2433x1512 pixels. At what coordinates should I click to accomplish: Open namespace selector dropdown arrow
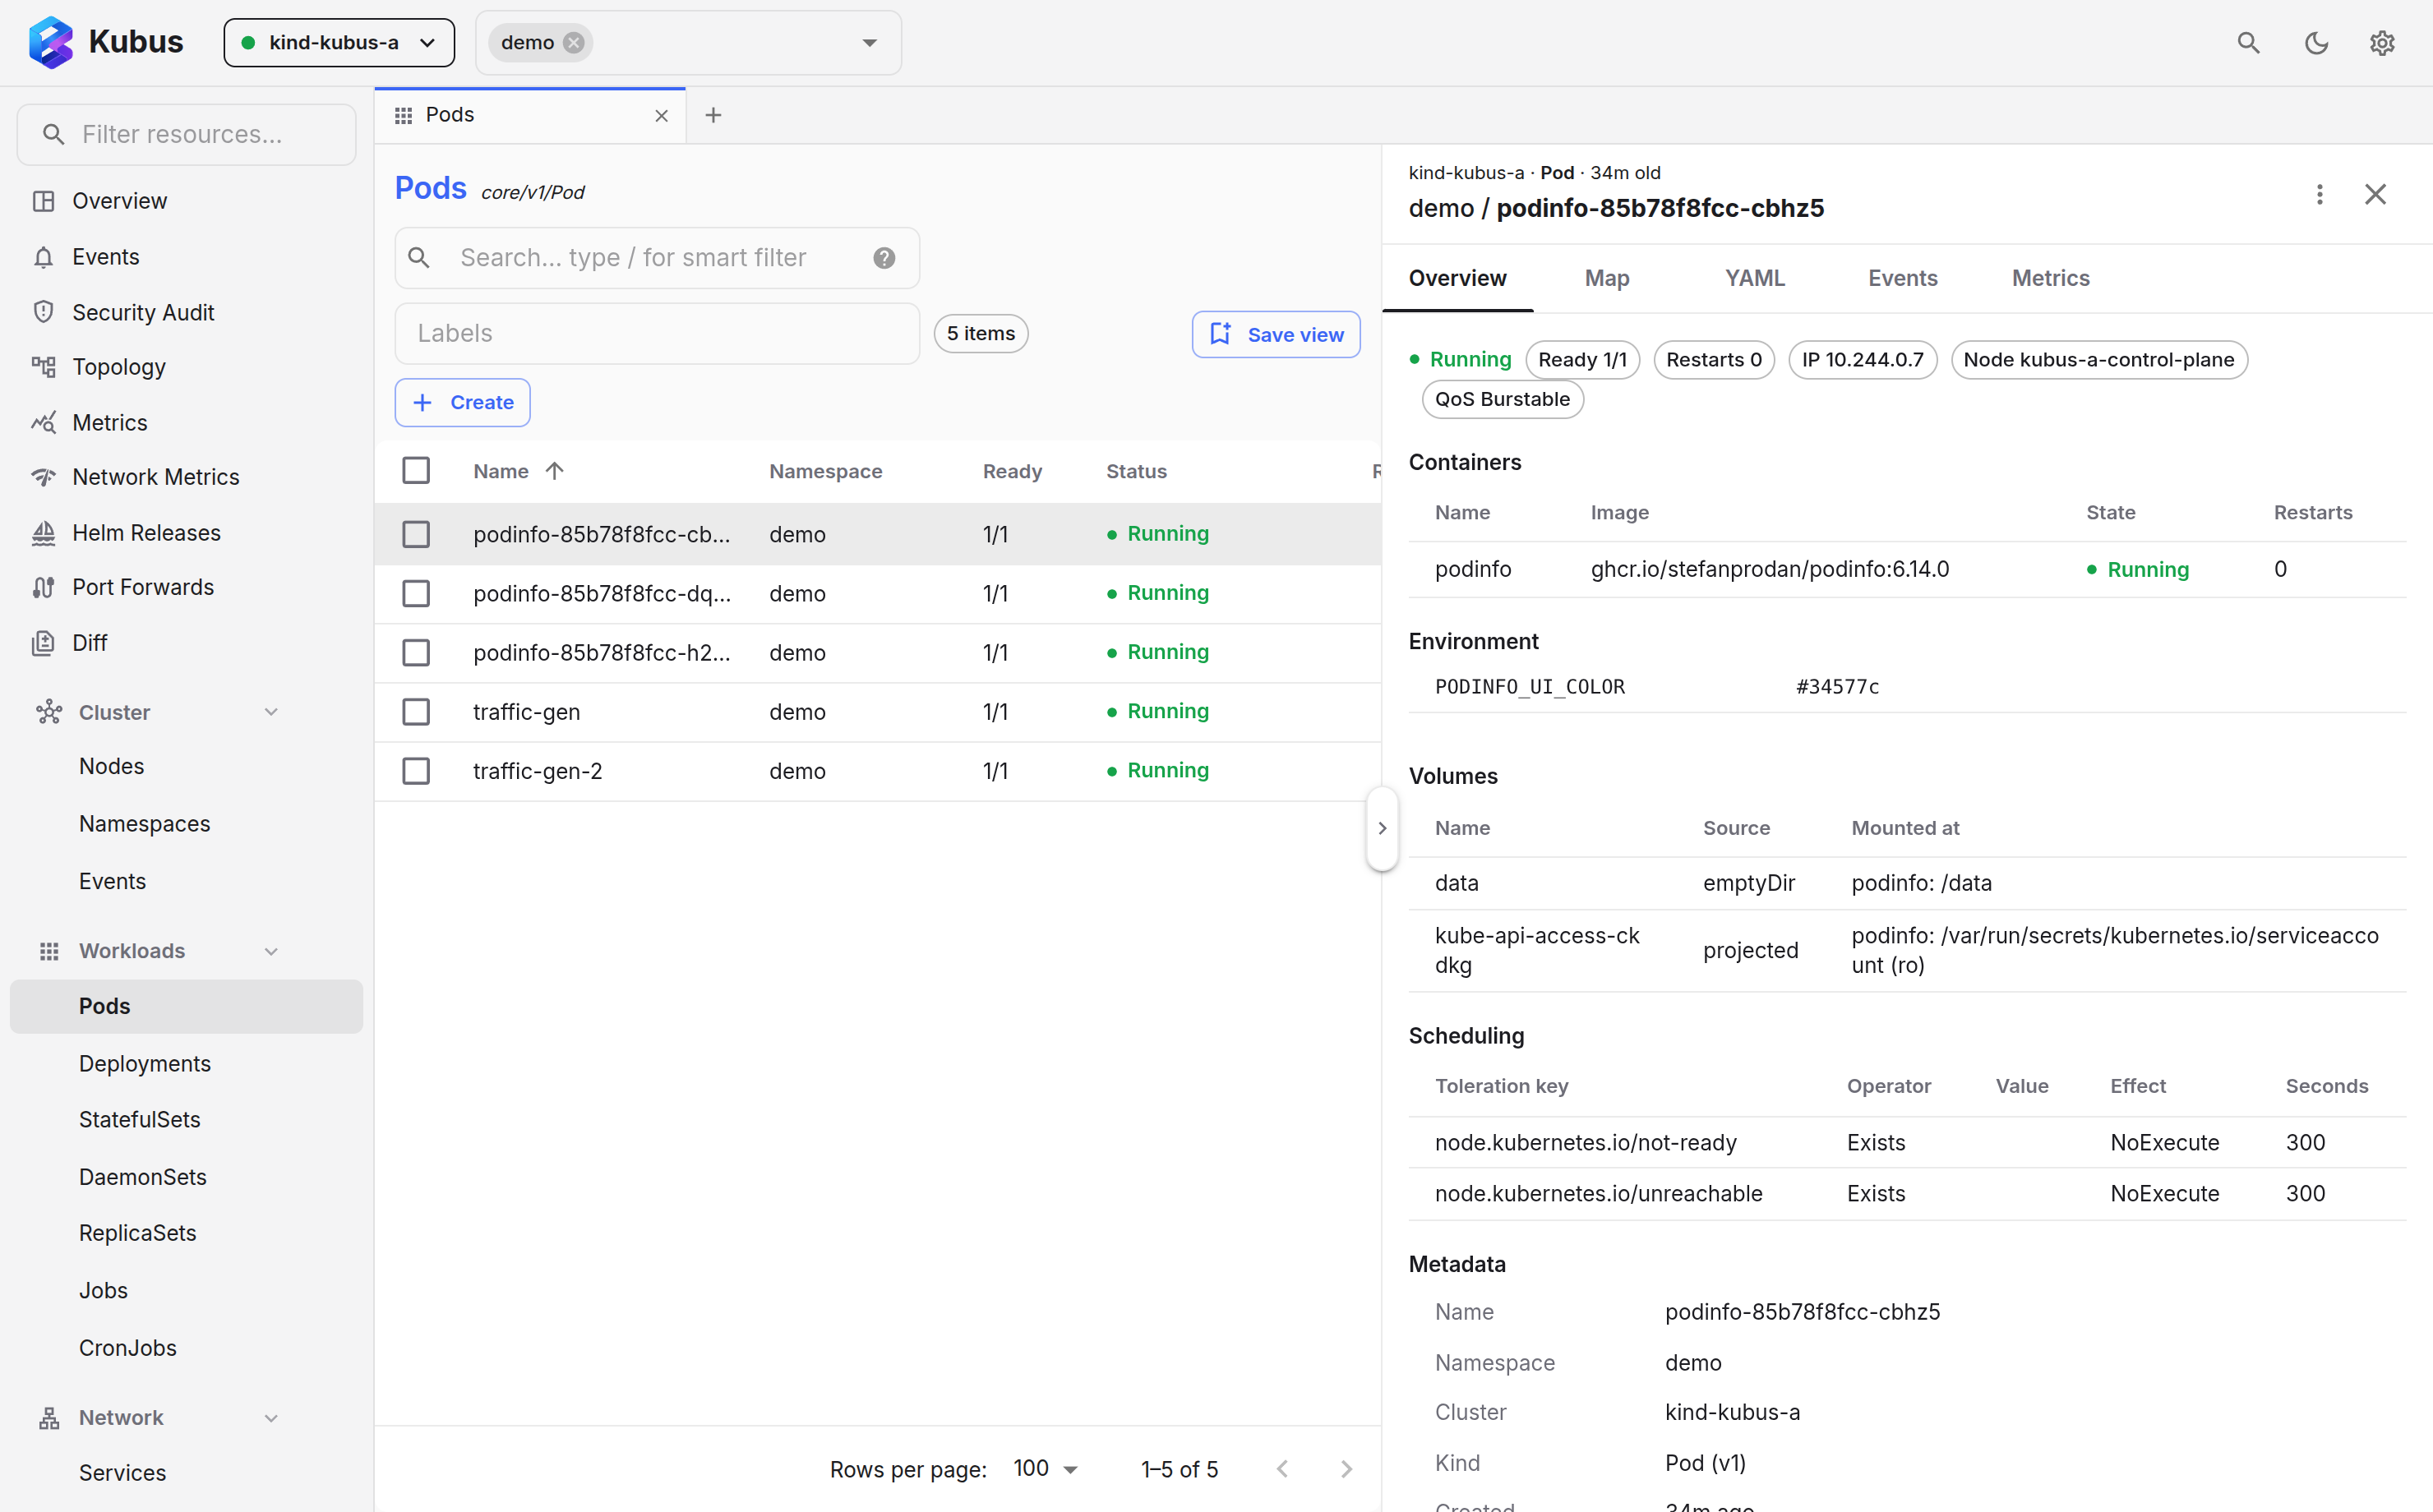(869, 43)
